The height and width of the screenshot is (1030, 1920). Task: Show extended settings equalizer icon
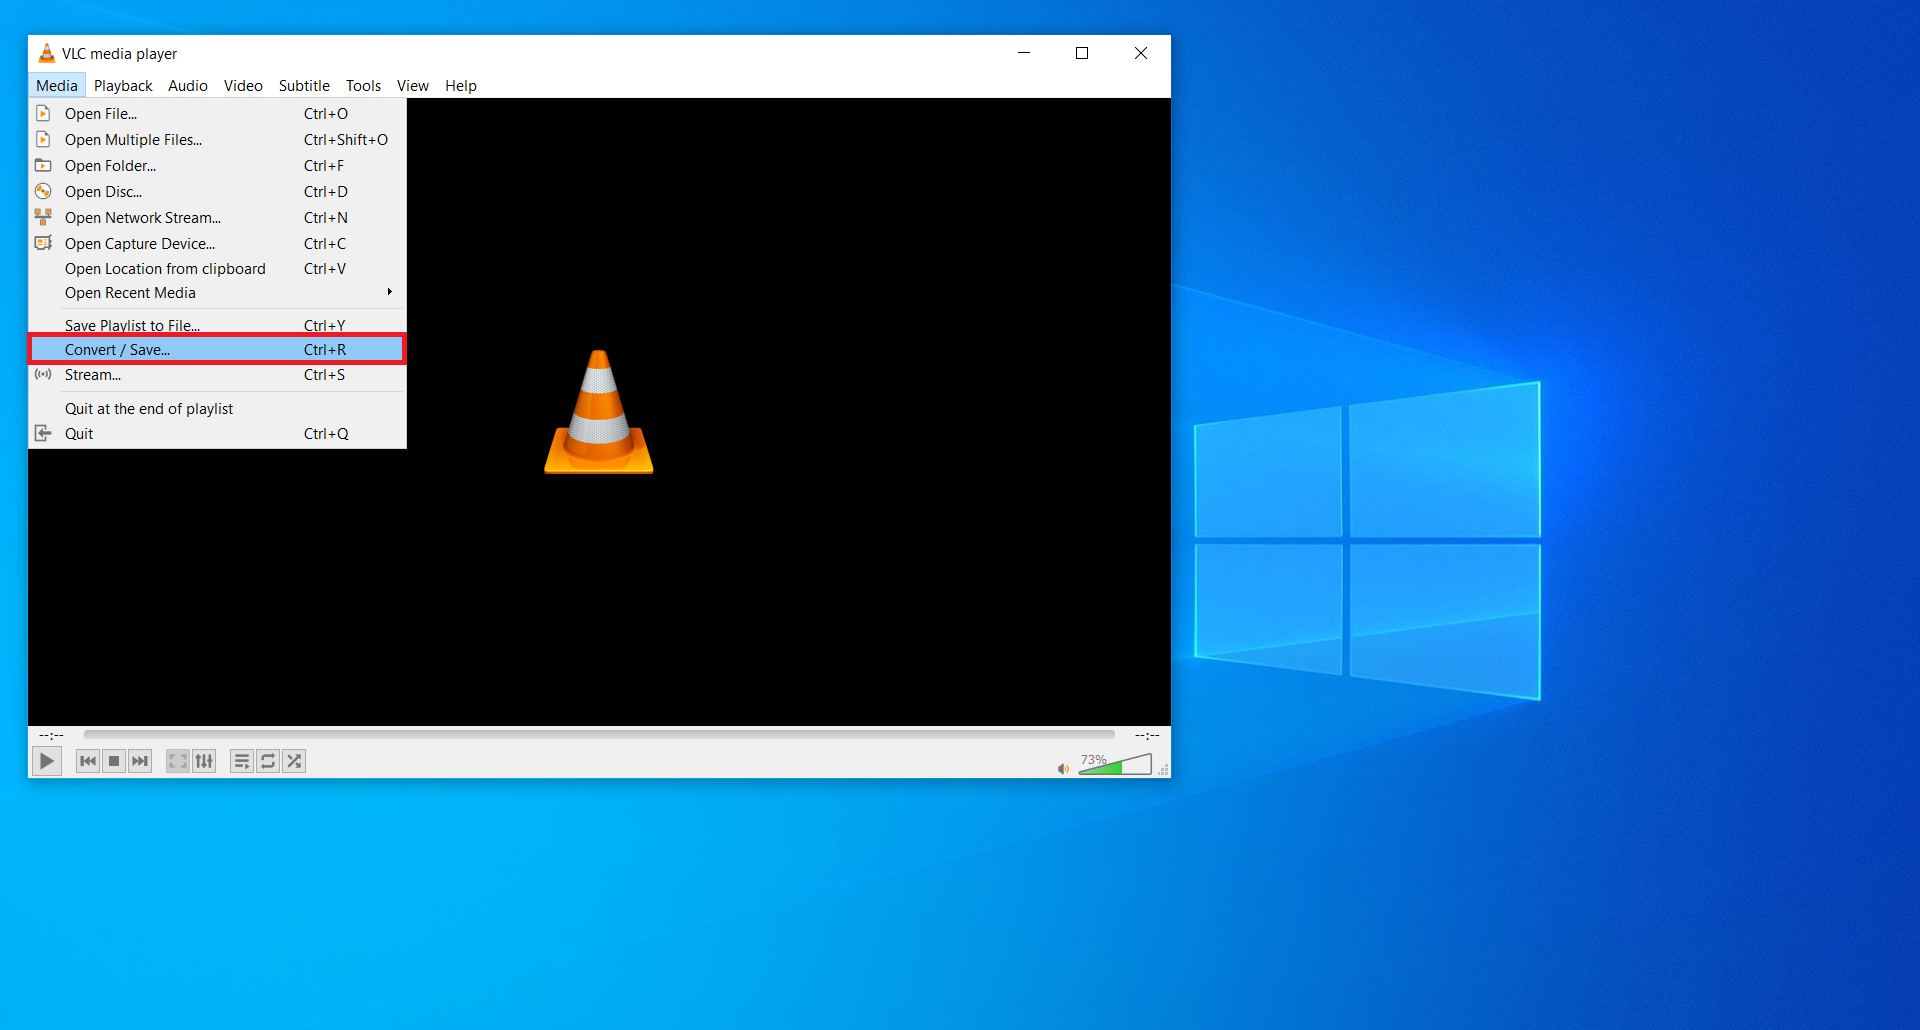pos(204,761)
